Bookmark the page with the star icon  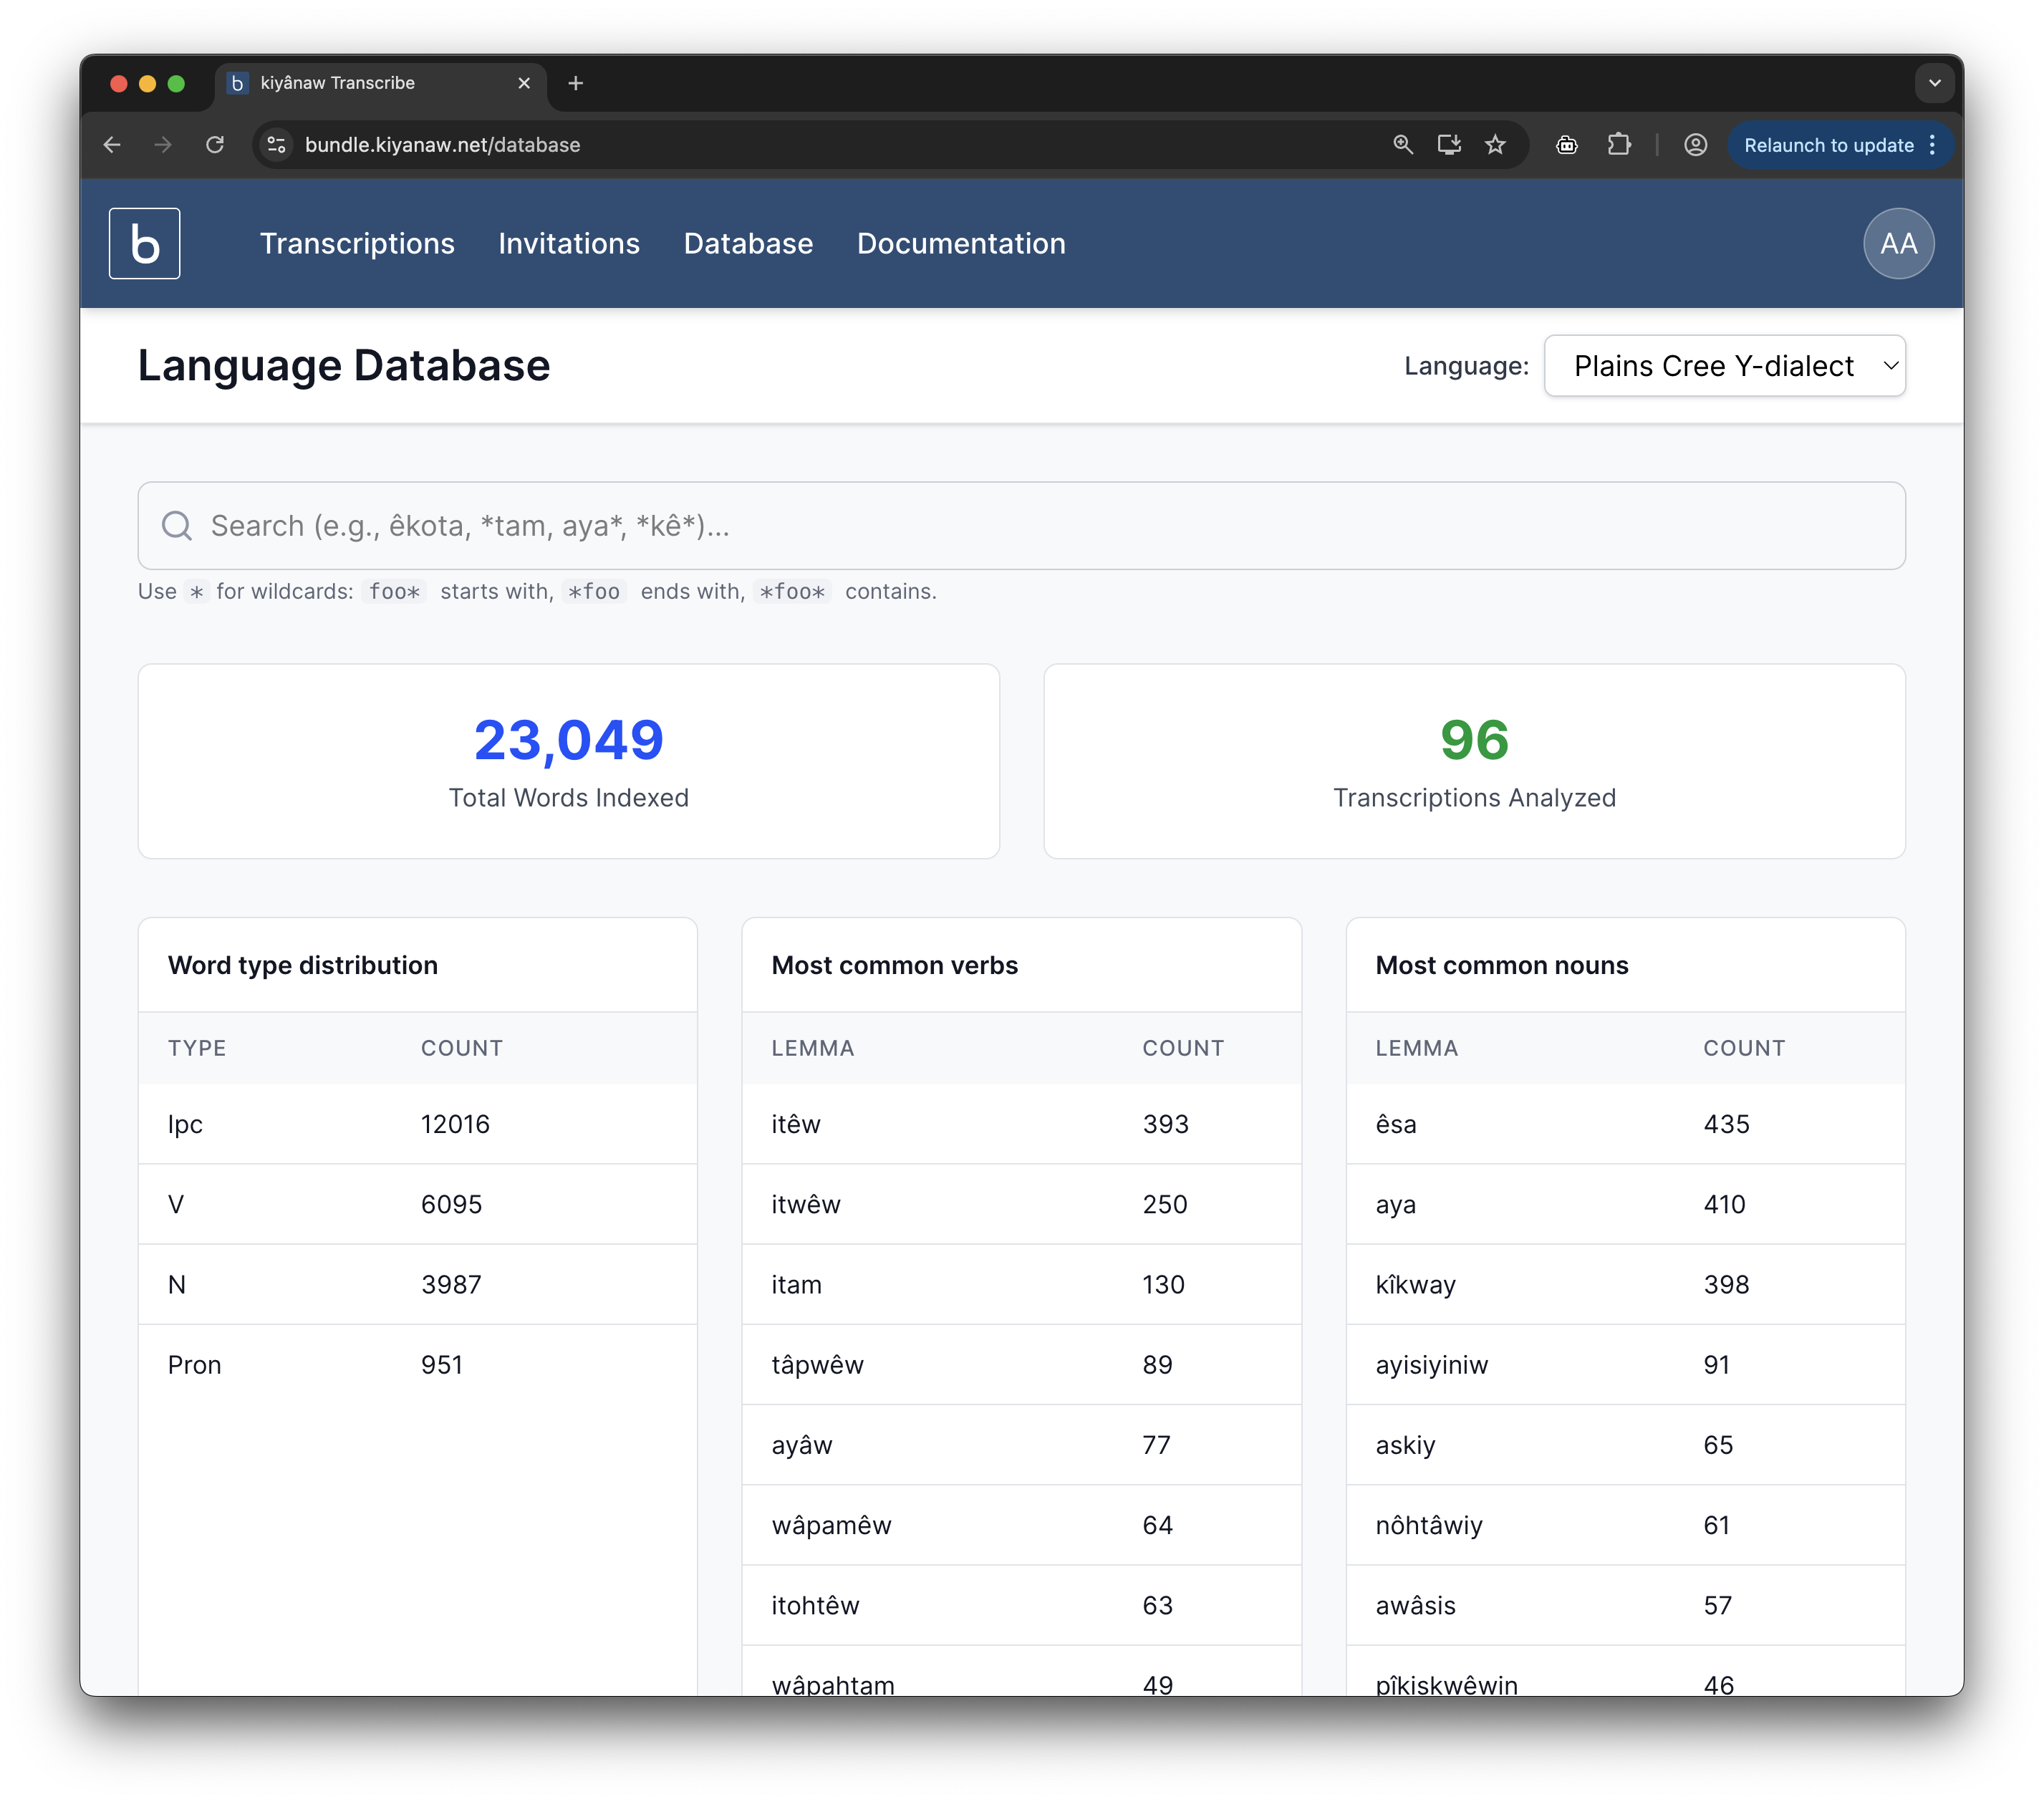[x=1495, y=145]
